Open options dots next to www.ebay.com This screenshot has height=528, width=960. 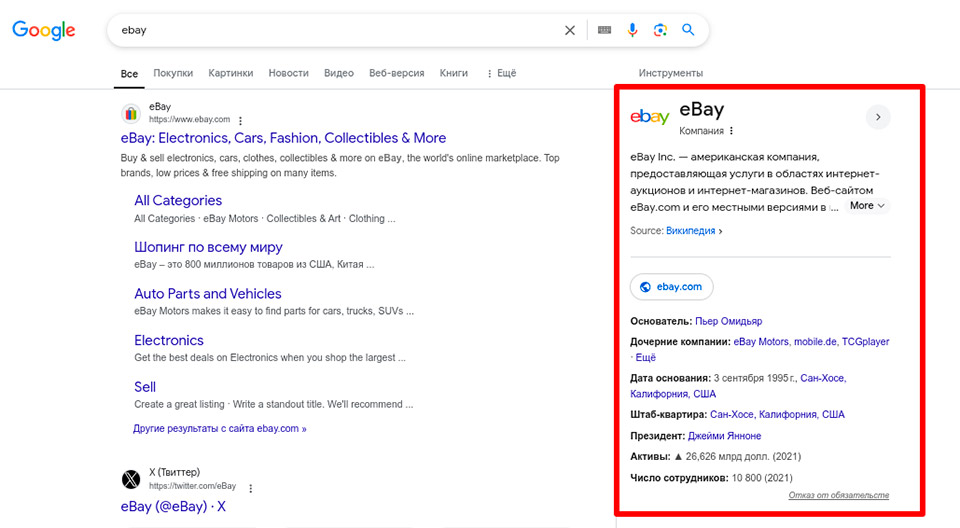pos(241,121)
